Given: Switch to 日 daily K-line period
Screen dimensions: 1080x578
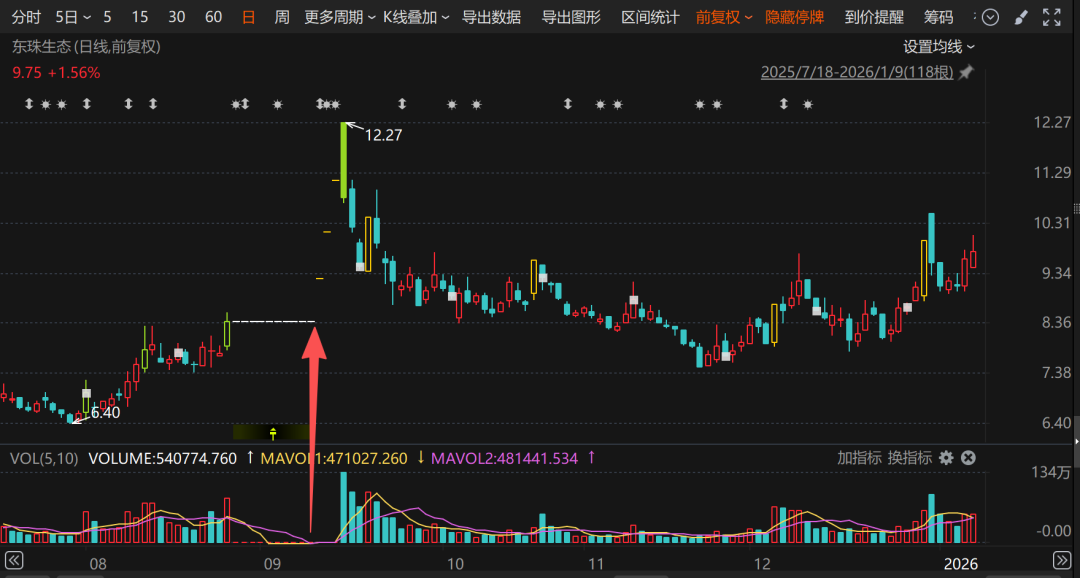Looking at the screenshot, I should [248, 17].
